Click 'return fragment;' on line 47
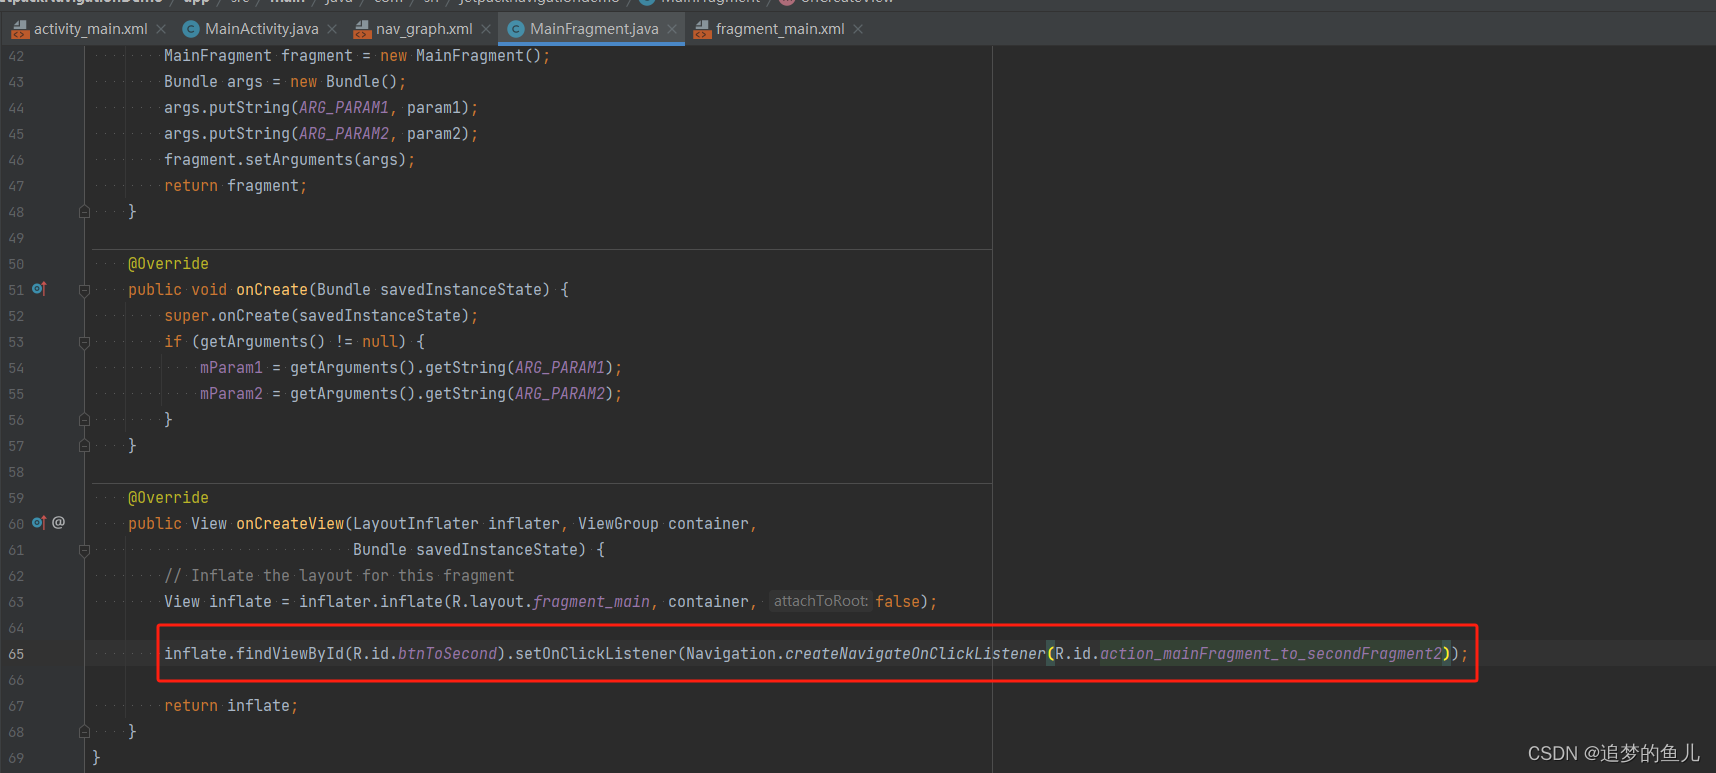This screenshot has width=1716, height=773. pos(236,185)
